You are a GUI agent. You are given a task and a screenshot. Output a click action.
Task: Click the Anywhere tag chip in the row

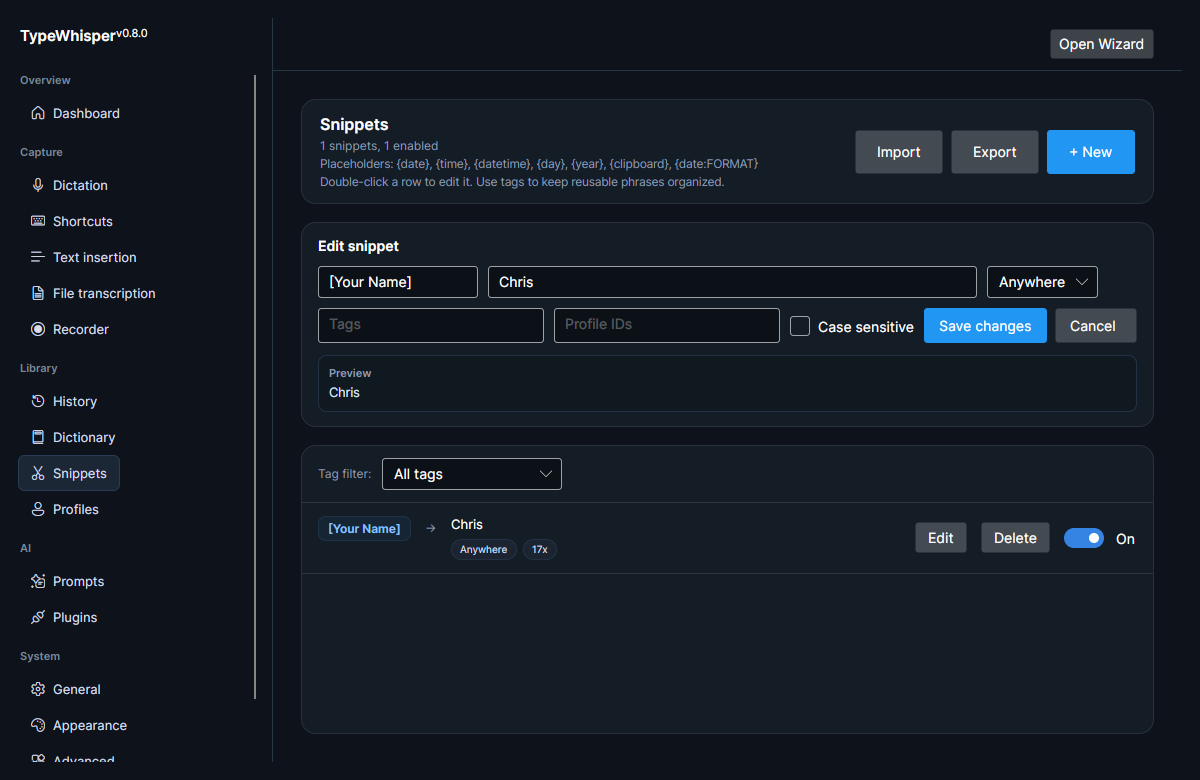(484, 550)
